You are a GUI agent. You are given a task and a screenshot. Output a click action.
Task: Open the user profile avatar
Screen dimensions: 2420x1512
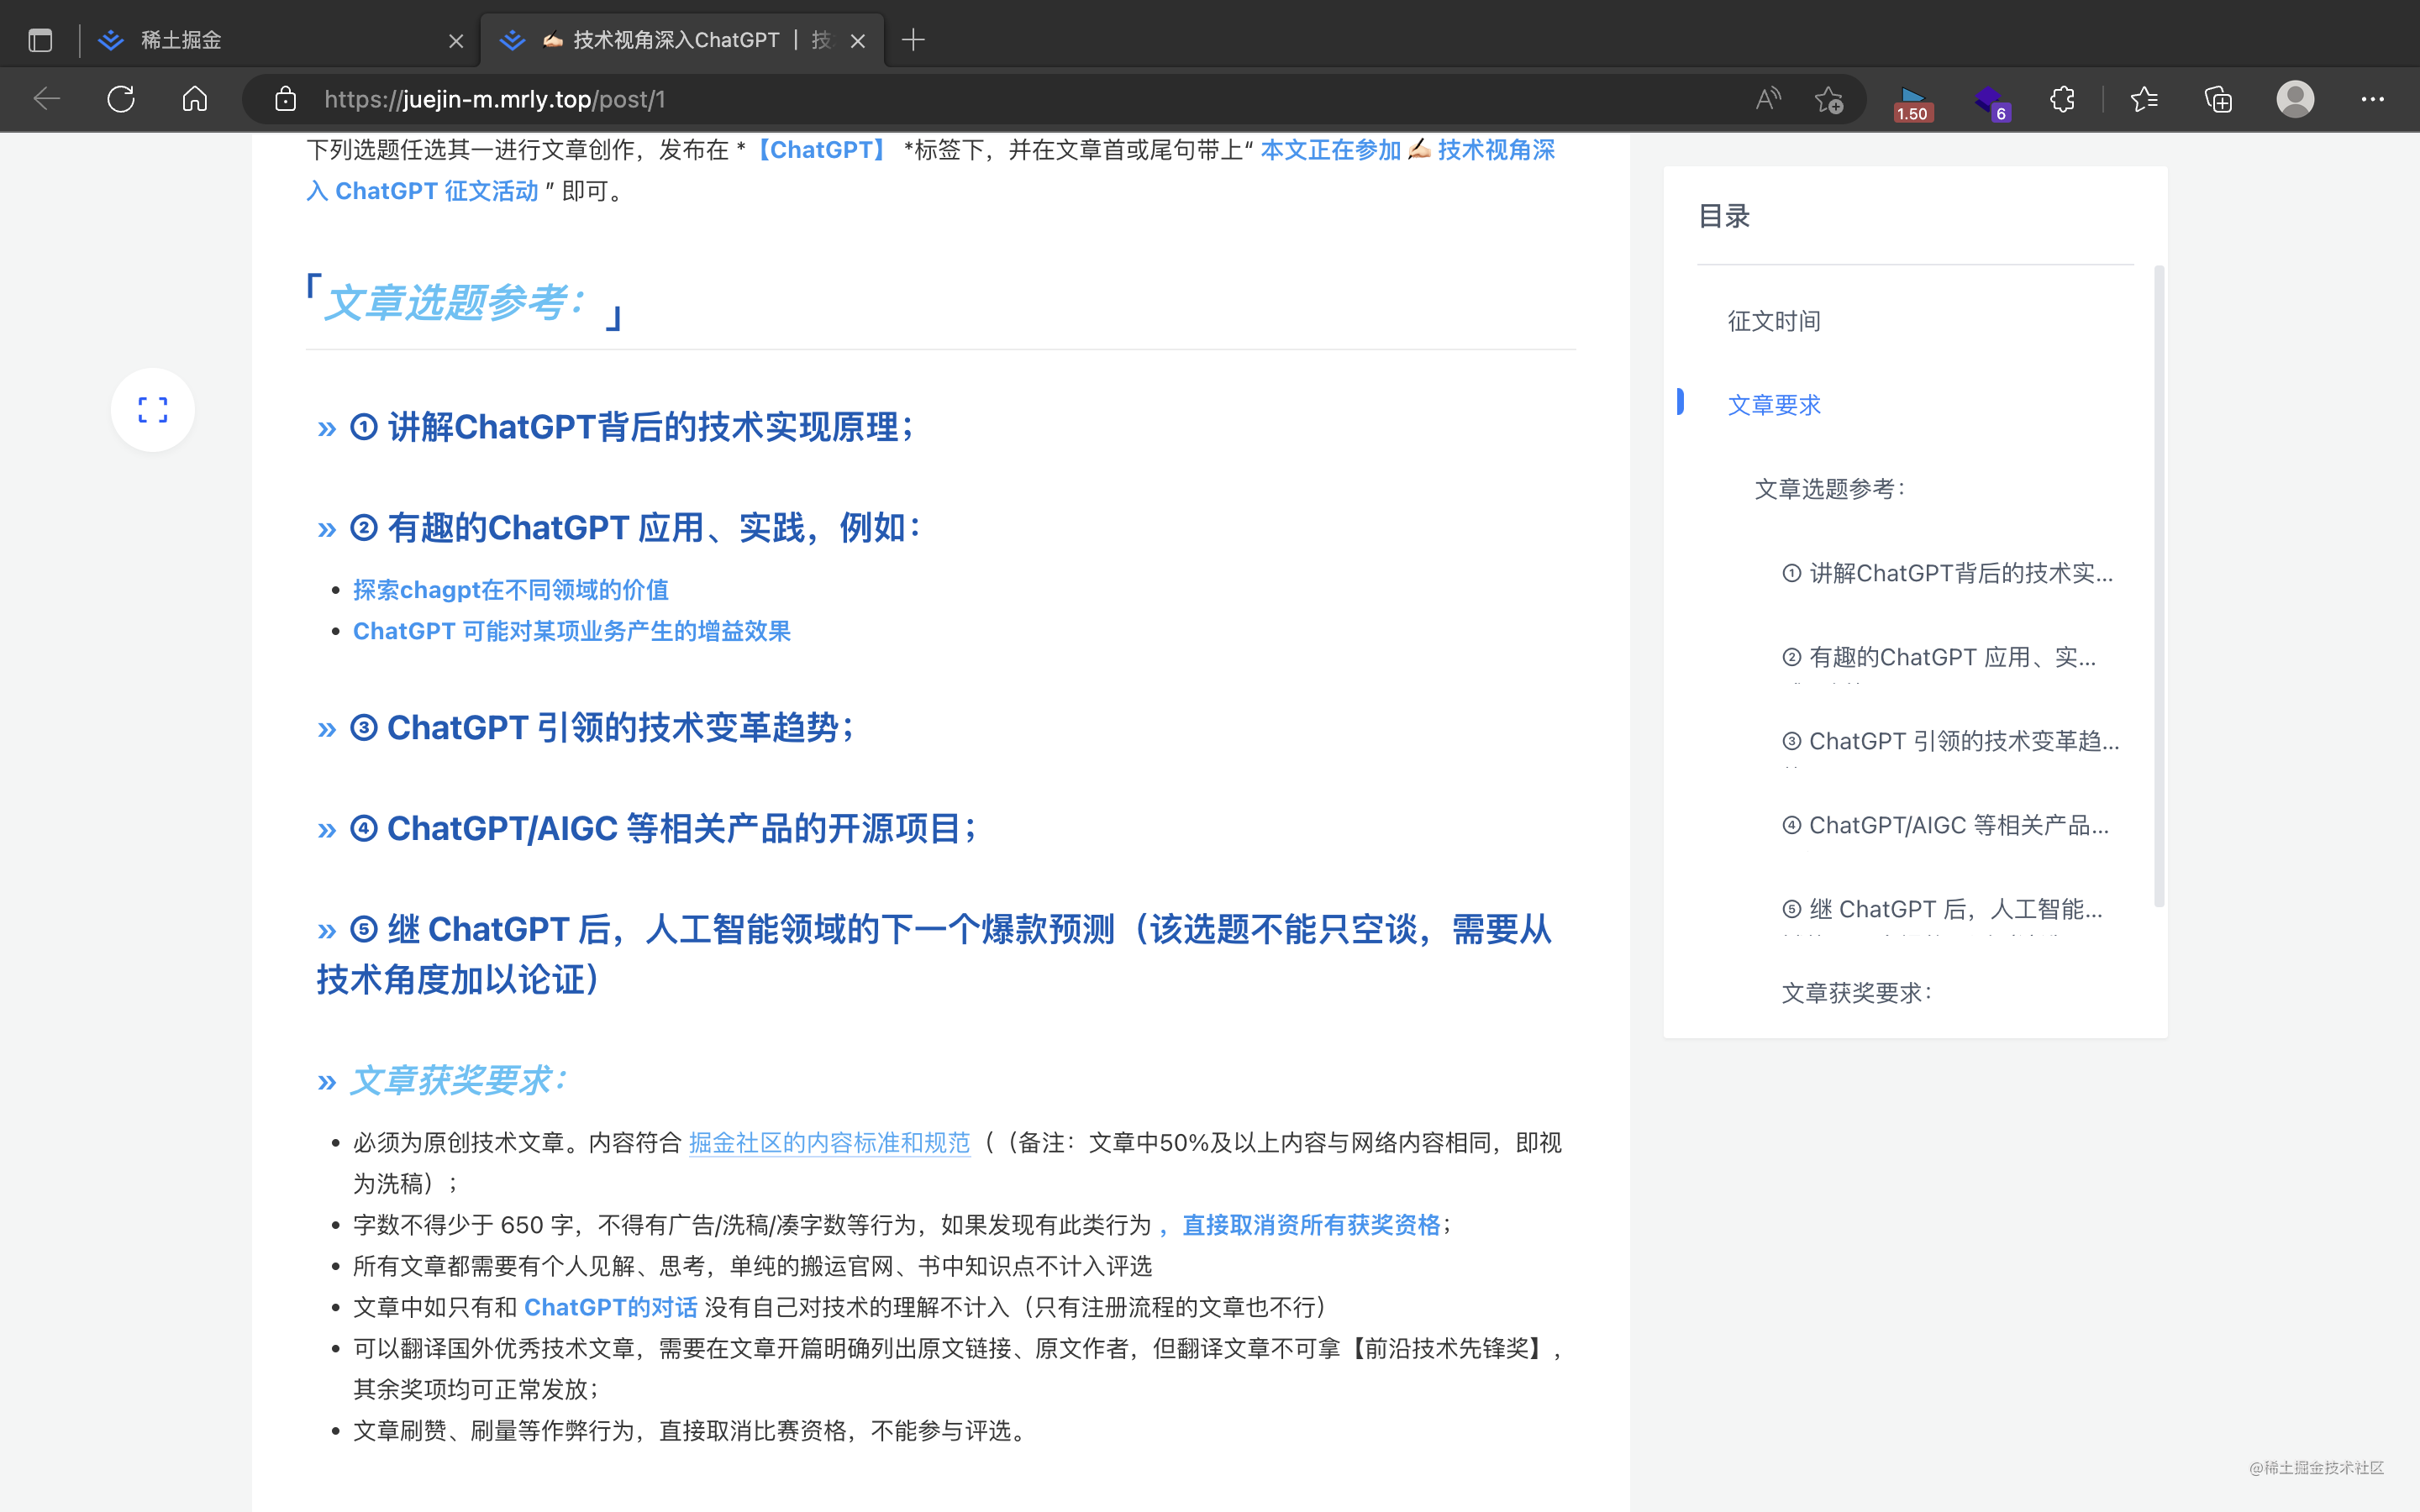pyautogui.click(x=2295, y=99)
